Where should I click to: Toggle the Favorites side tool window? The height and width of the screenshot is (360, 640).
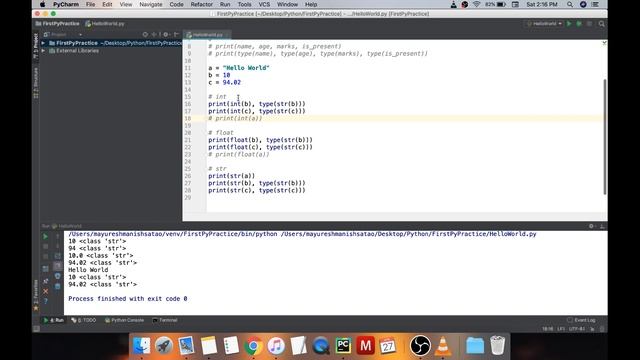point(36,295)
